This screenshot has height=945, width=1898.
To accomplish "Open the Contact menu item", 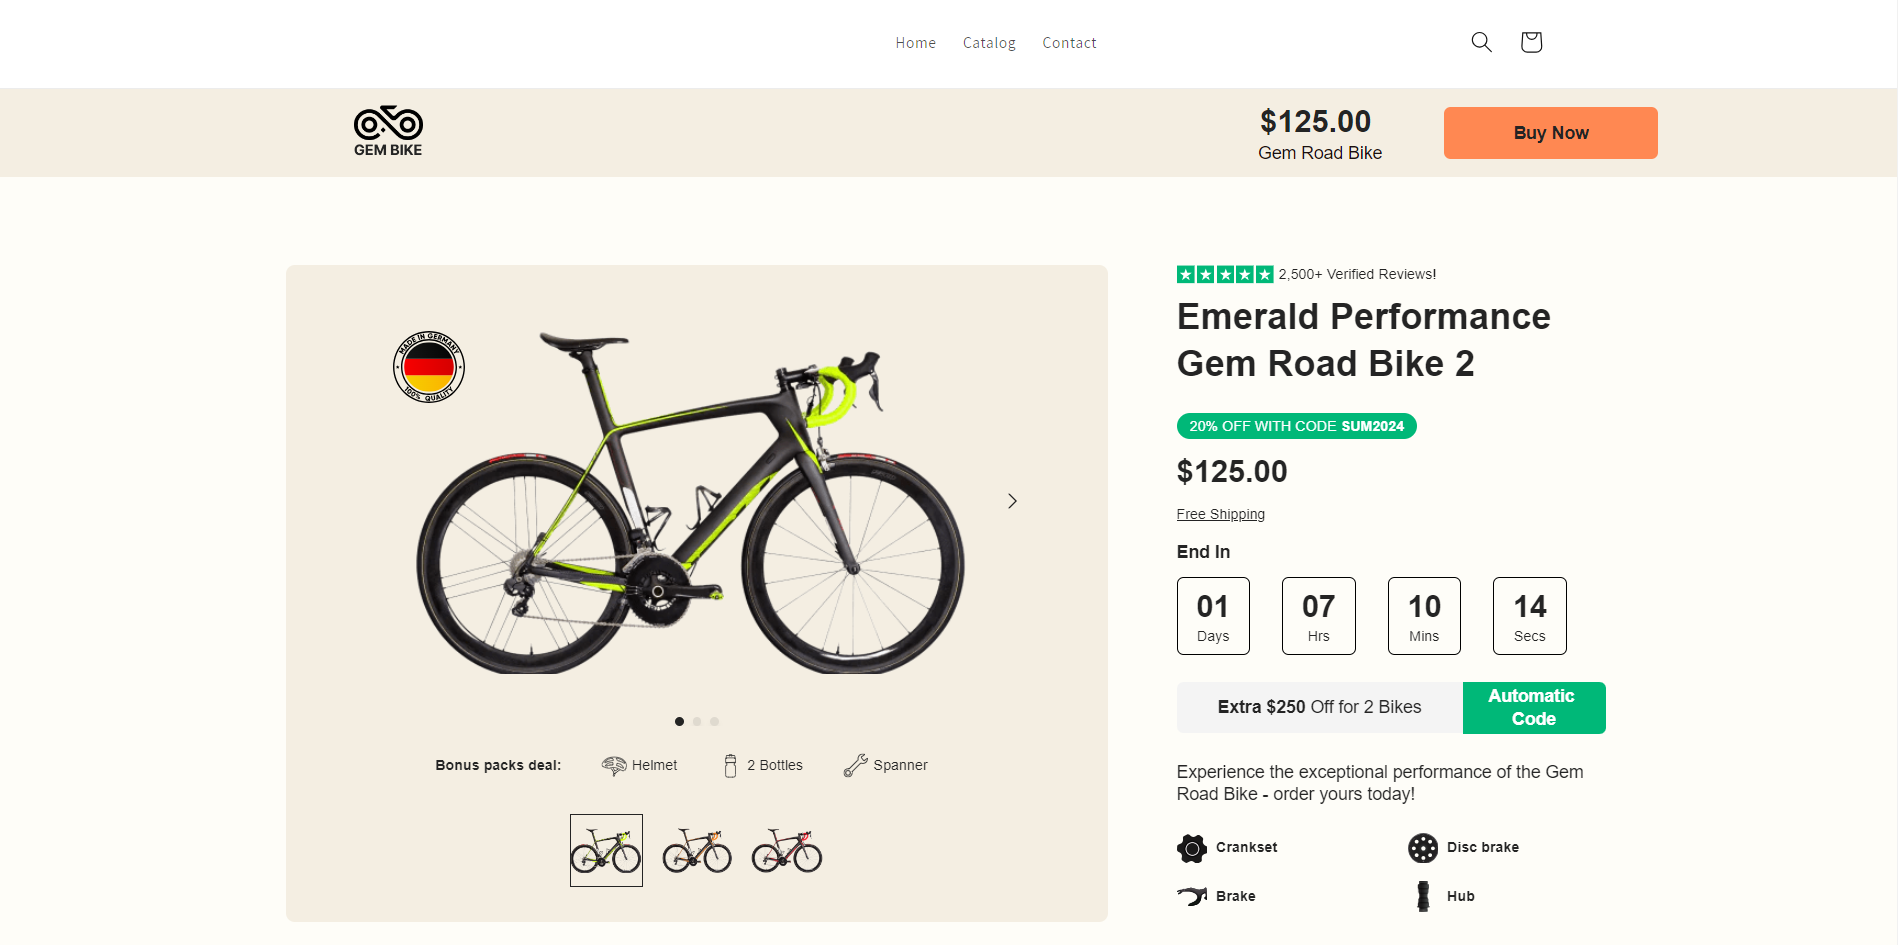I will 1069,43.
